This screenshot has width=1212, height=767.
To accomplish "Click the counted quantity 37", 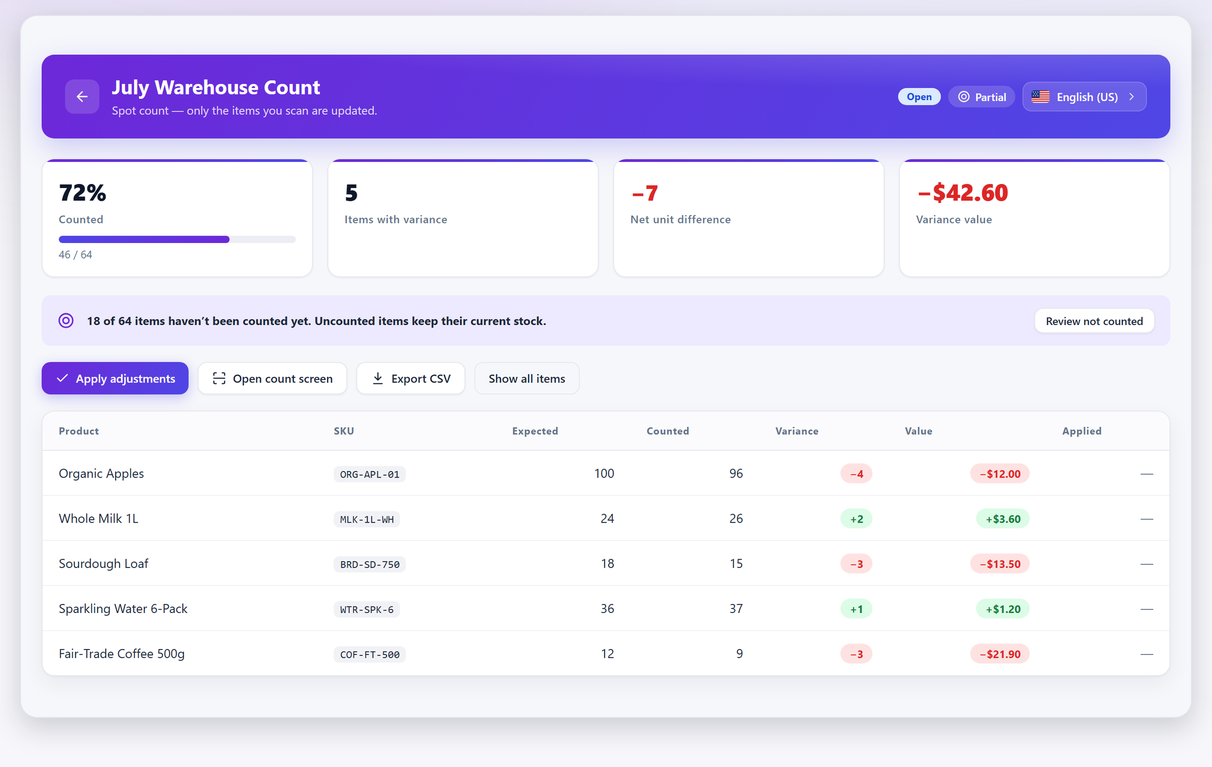I will [x=736, y=609].
